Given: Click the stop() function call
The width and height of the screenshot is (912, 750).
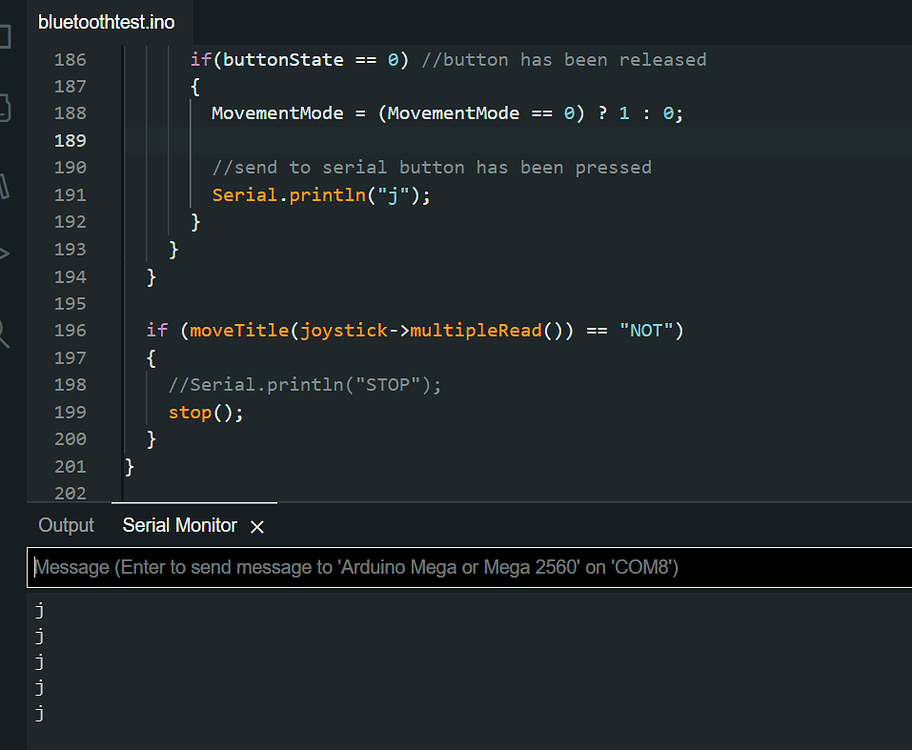Looking at the screenshot, I should click(205, 413).
